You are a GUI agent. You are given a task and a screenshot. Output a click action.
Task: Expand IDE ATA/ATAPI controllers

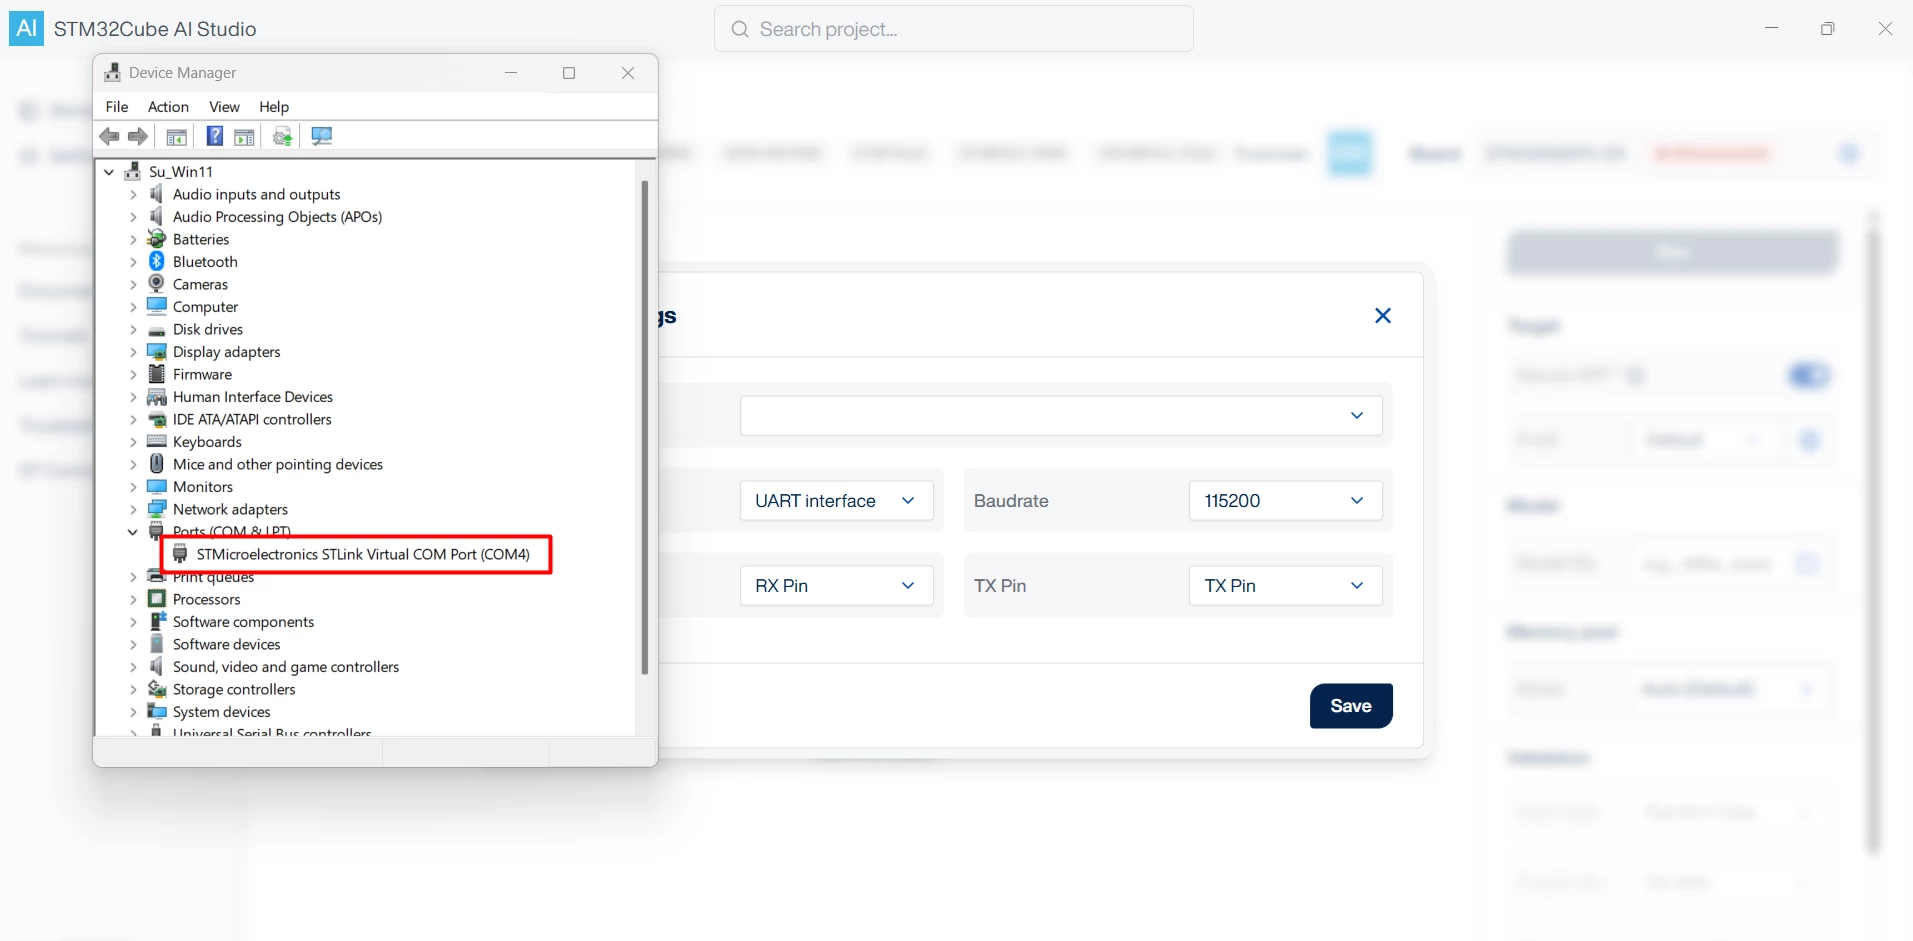click(133, 419)
